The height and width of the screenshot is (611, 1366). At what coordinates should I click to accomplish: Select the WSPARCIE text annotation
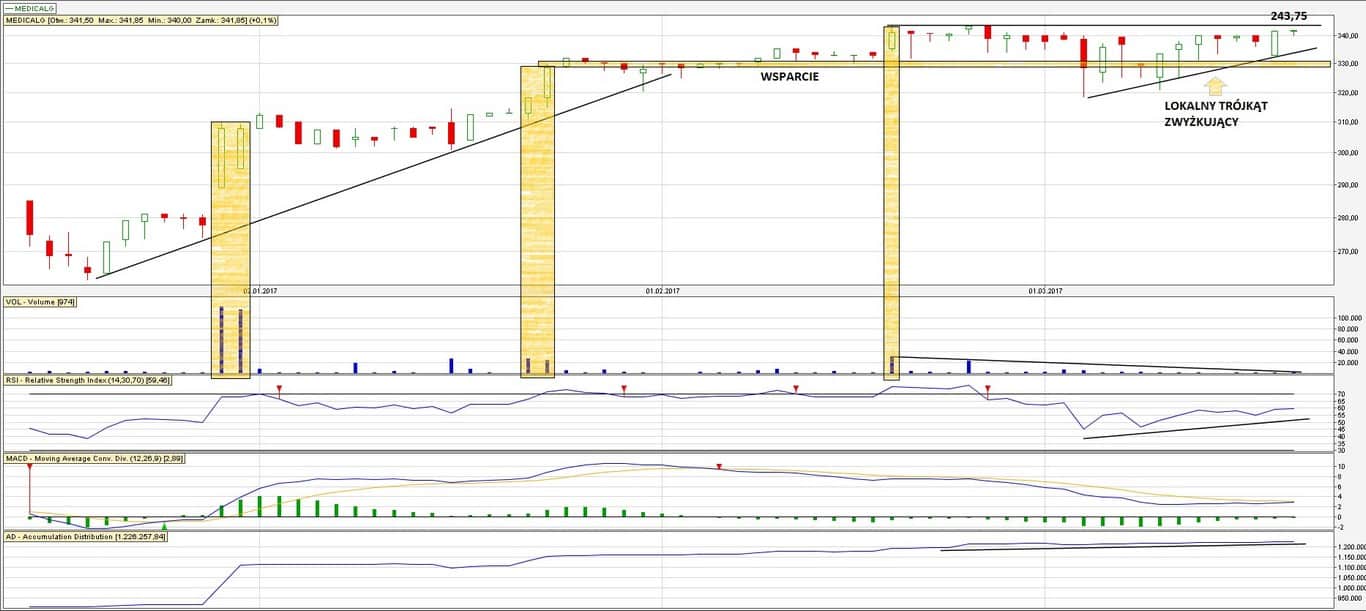tap(789, 76)
